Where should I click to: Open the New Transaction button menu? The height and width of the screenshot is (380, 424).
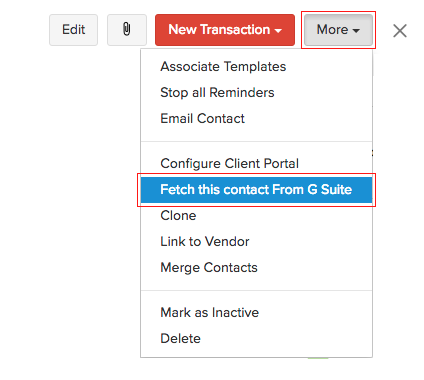(225, 30)
